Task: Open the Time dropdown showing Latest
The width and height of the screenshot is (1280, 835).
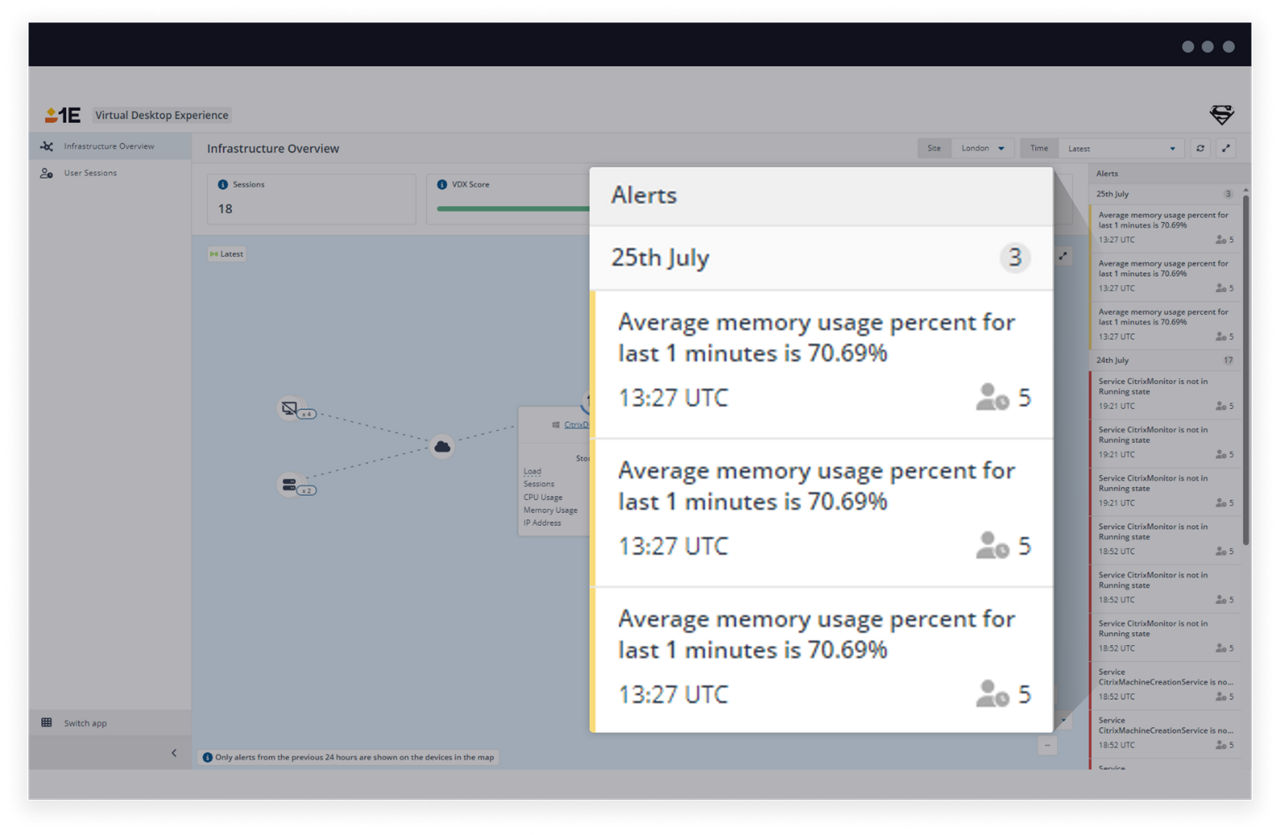Action: (1121, 148)
